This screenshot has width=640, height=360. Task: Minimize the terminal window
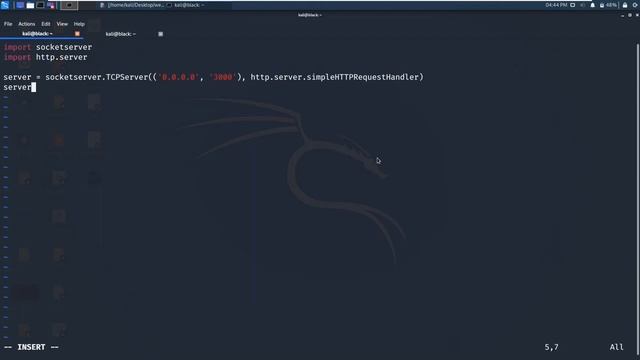pos(622,16)
